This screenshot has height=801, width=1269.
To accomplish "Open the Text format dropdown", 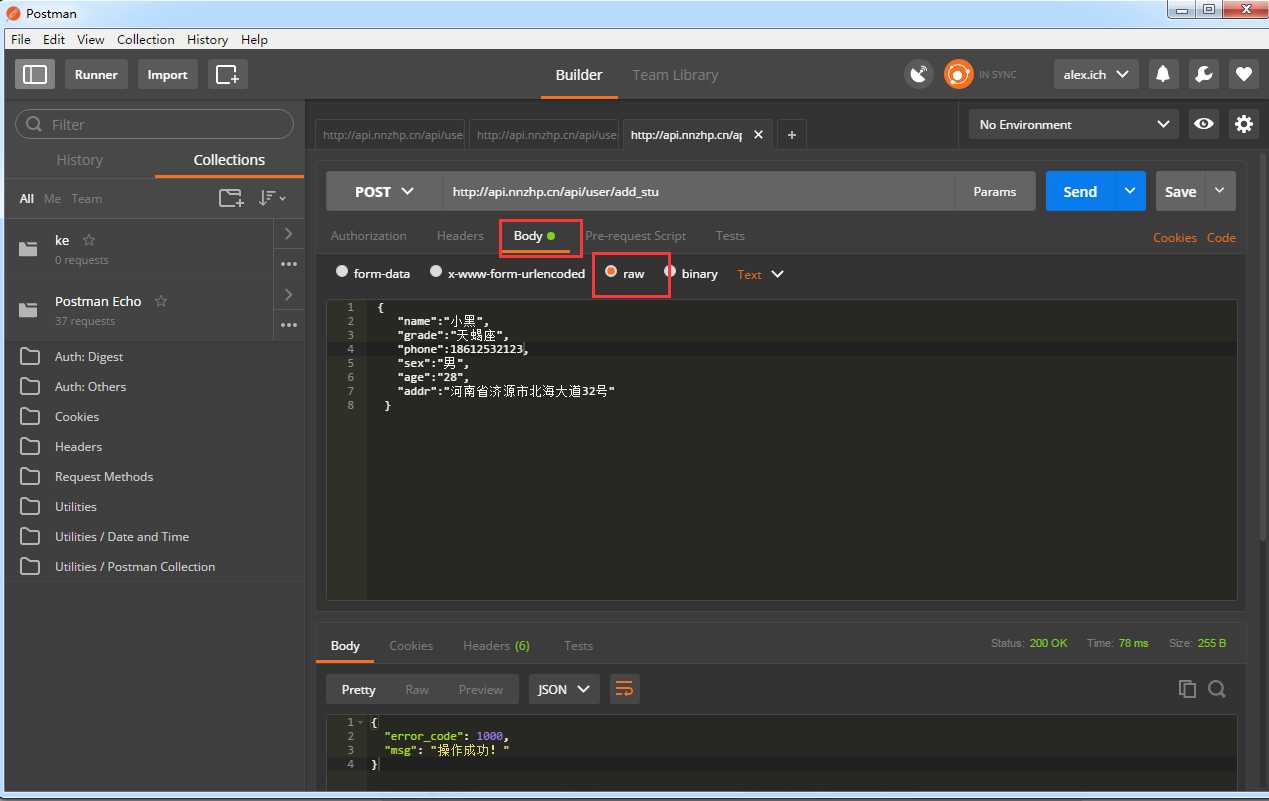I will pos(760,274).
